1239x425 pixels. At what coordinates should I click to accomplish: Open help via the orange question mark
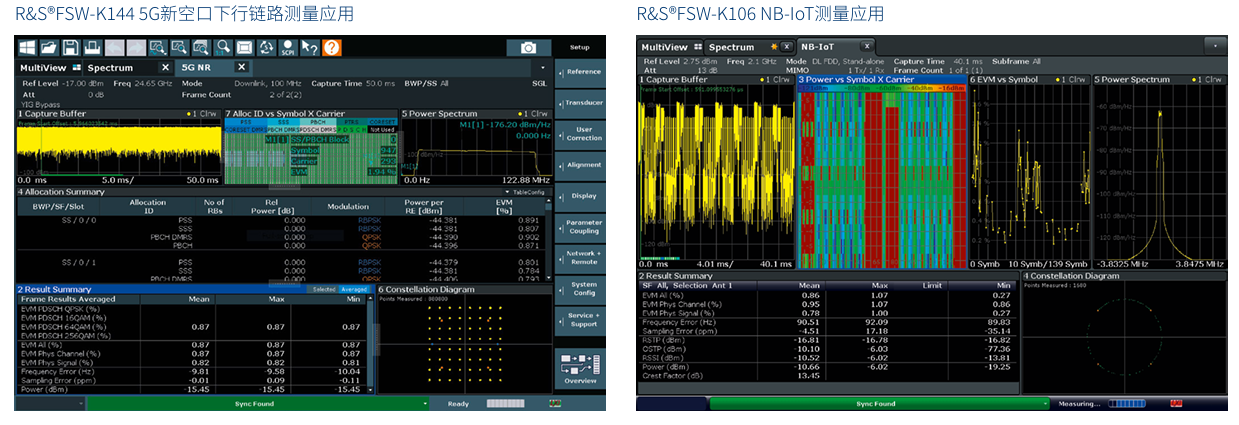pos(331,47)
